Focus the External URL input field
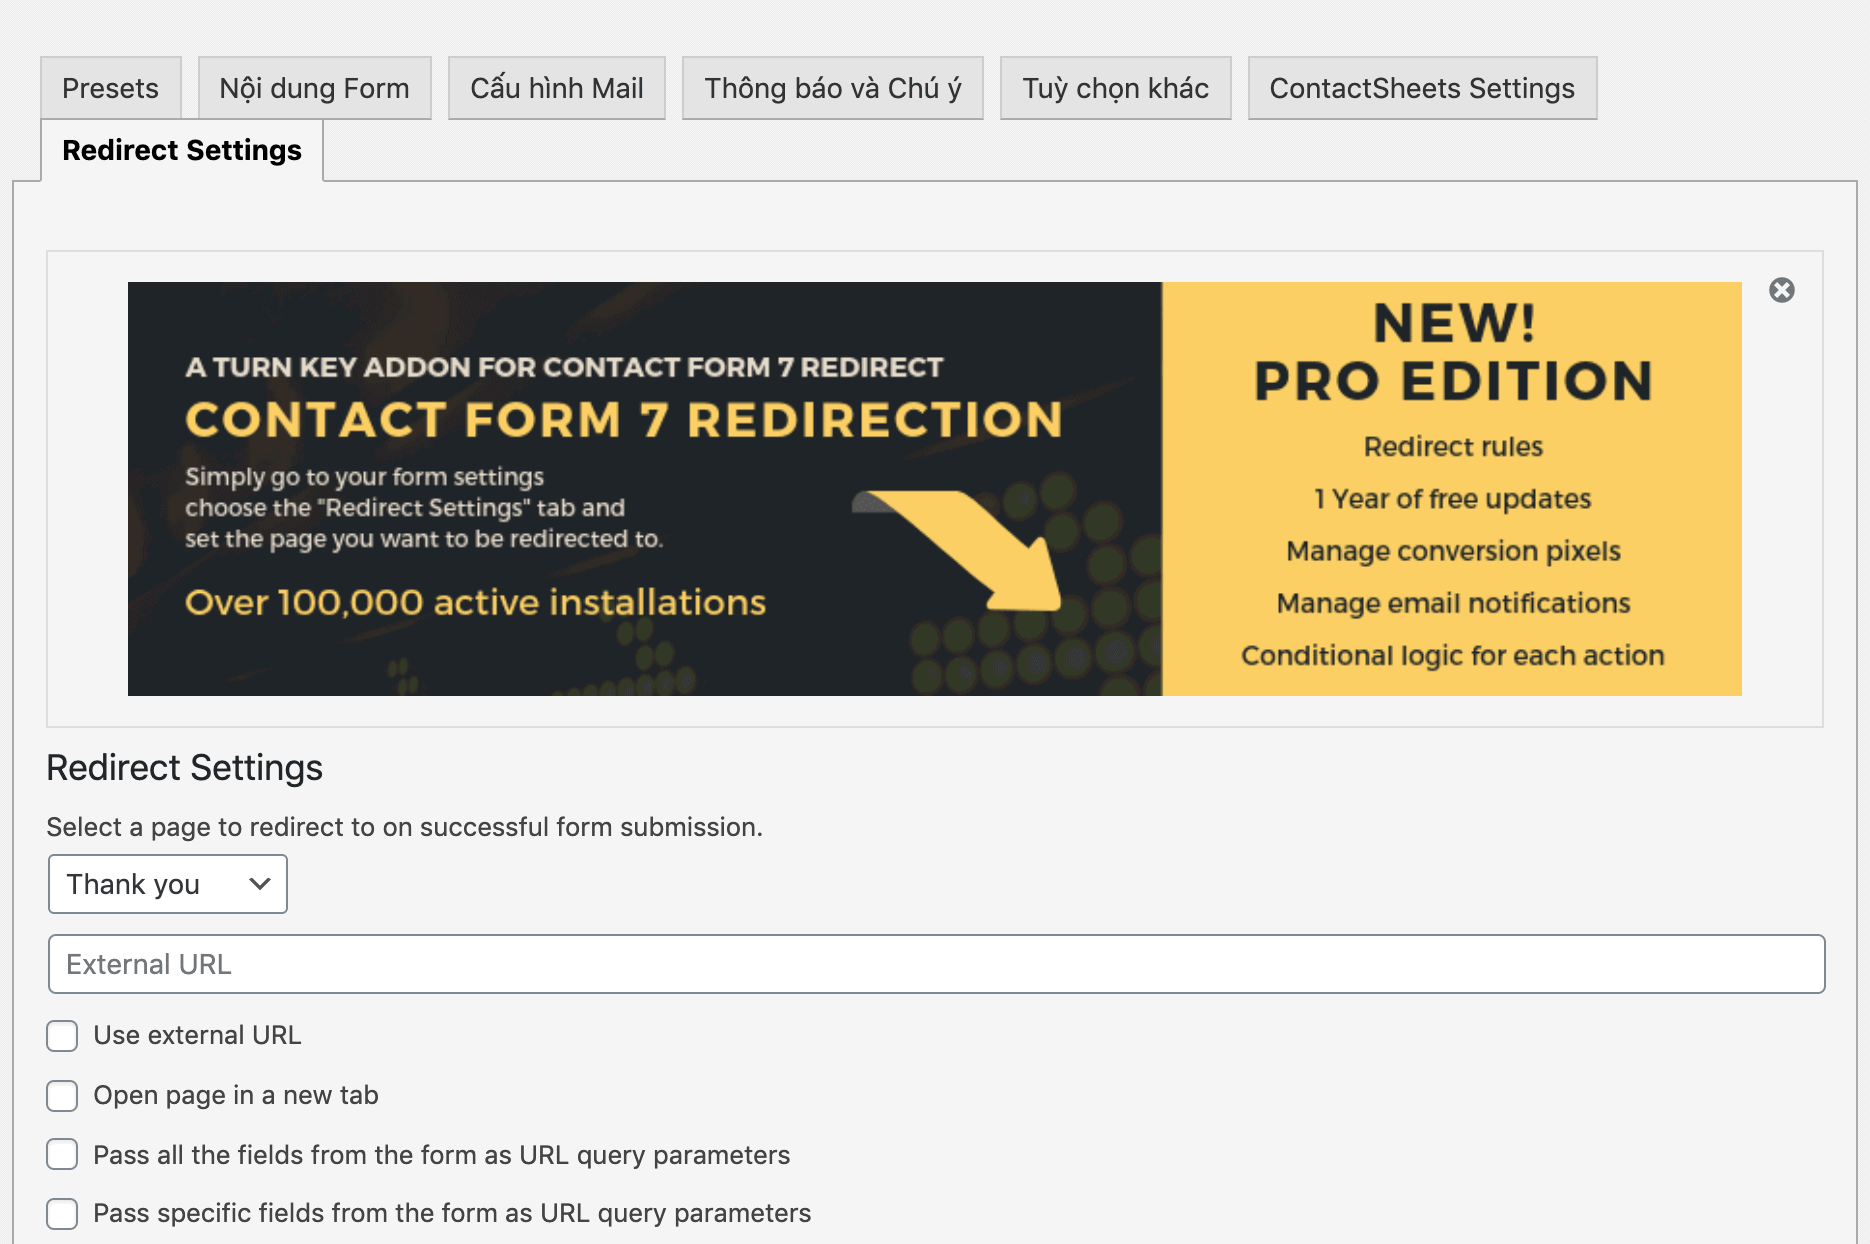This screenshot has height=1244, width=1870. (x=936, y=964)
